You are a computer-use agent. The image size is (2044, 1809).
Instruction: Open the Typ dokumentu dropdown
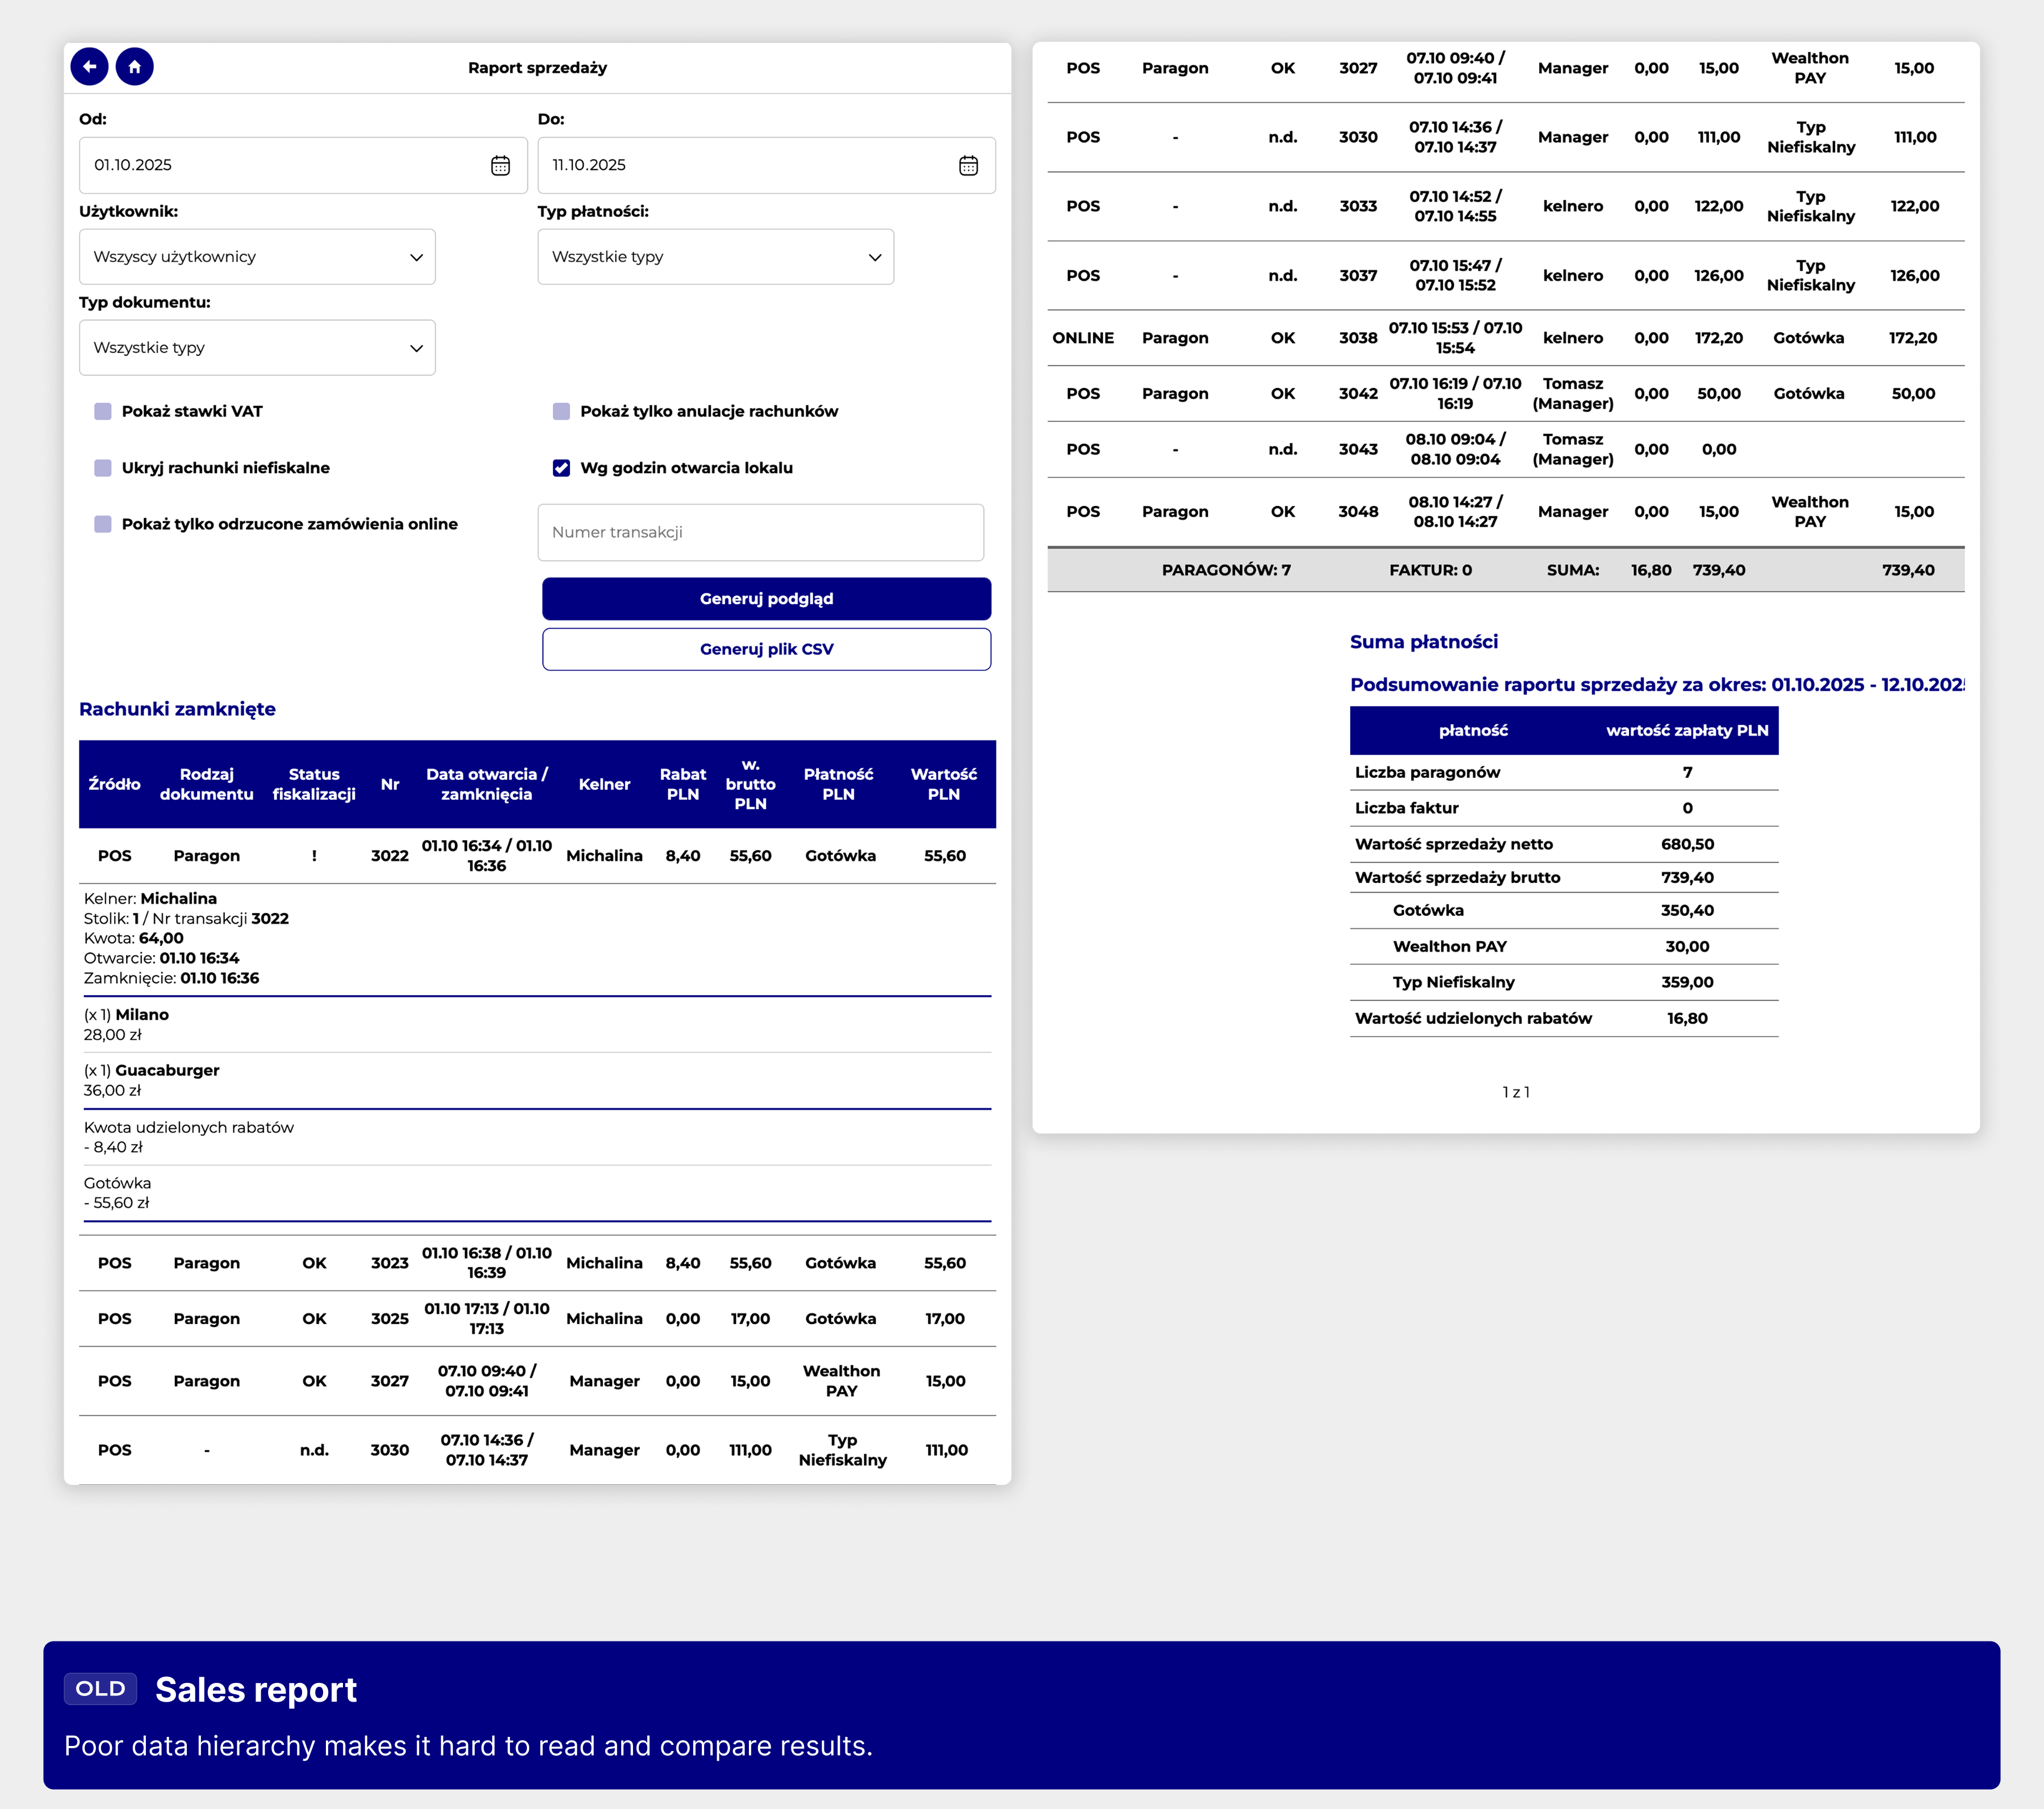257,348
